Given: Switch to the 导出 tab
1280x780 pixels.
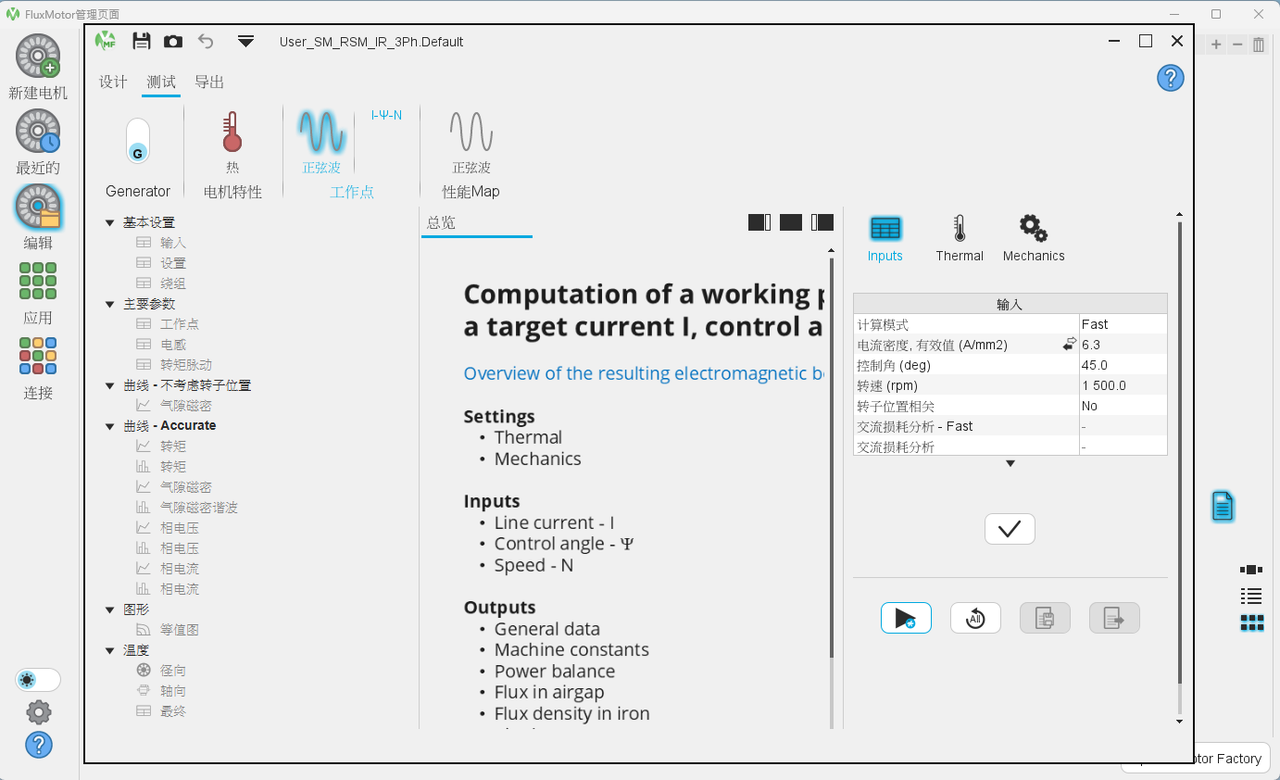Looking at the screenshot, I should tap(209, 82).
